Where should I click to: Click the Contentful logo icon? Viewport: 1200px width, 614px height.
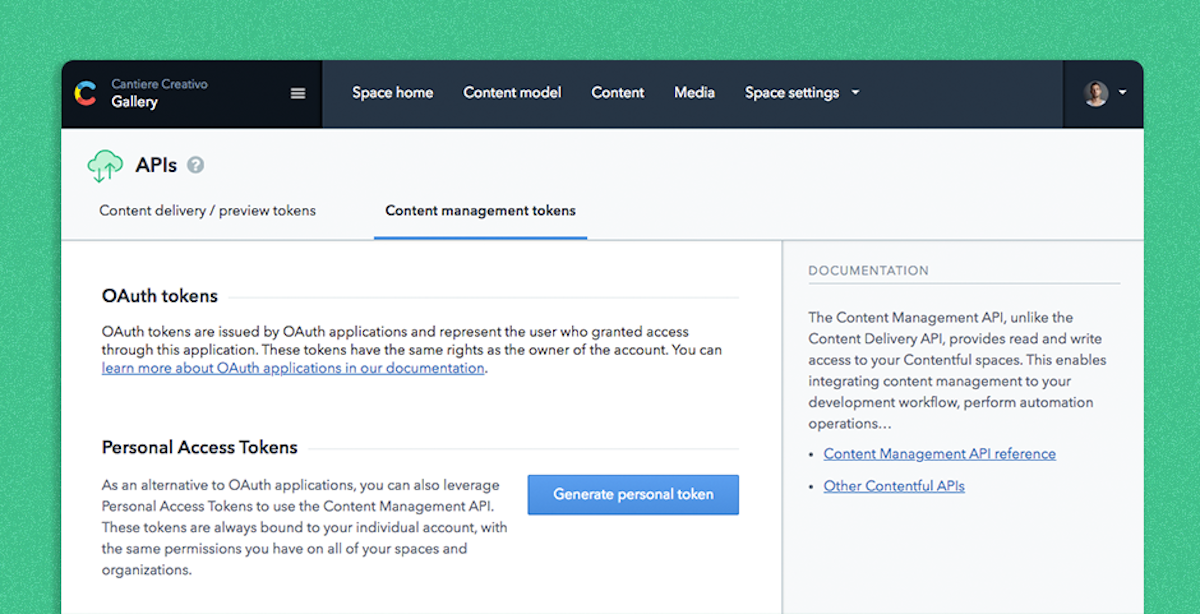[x=86, y=94]
